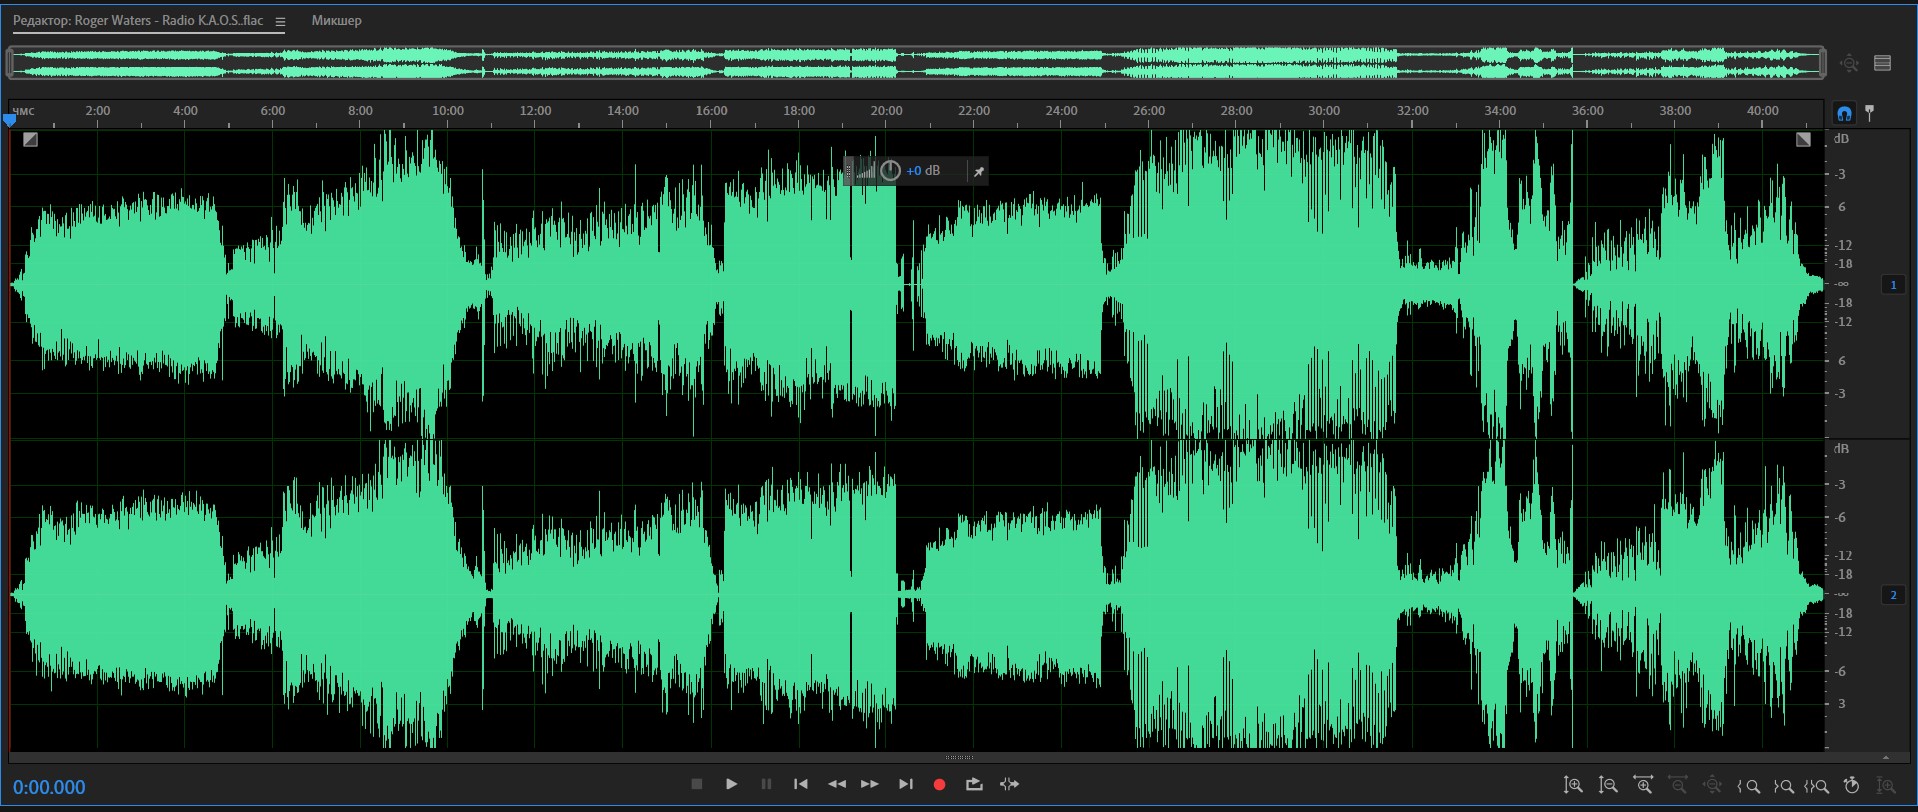Click the zoom to time stopwatch icon

pos(1851,786)
